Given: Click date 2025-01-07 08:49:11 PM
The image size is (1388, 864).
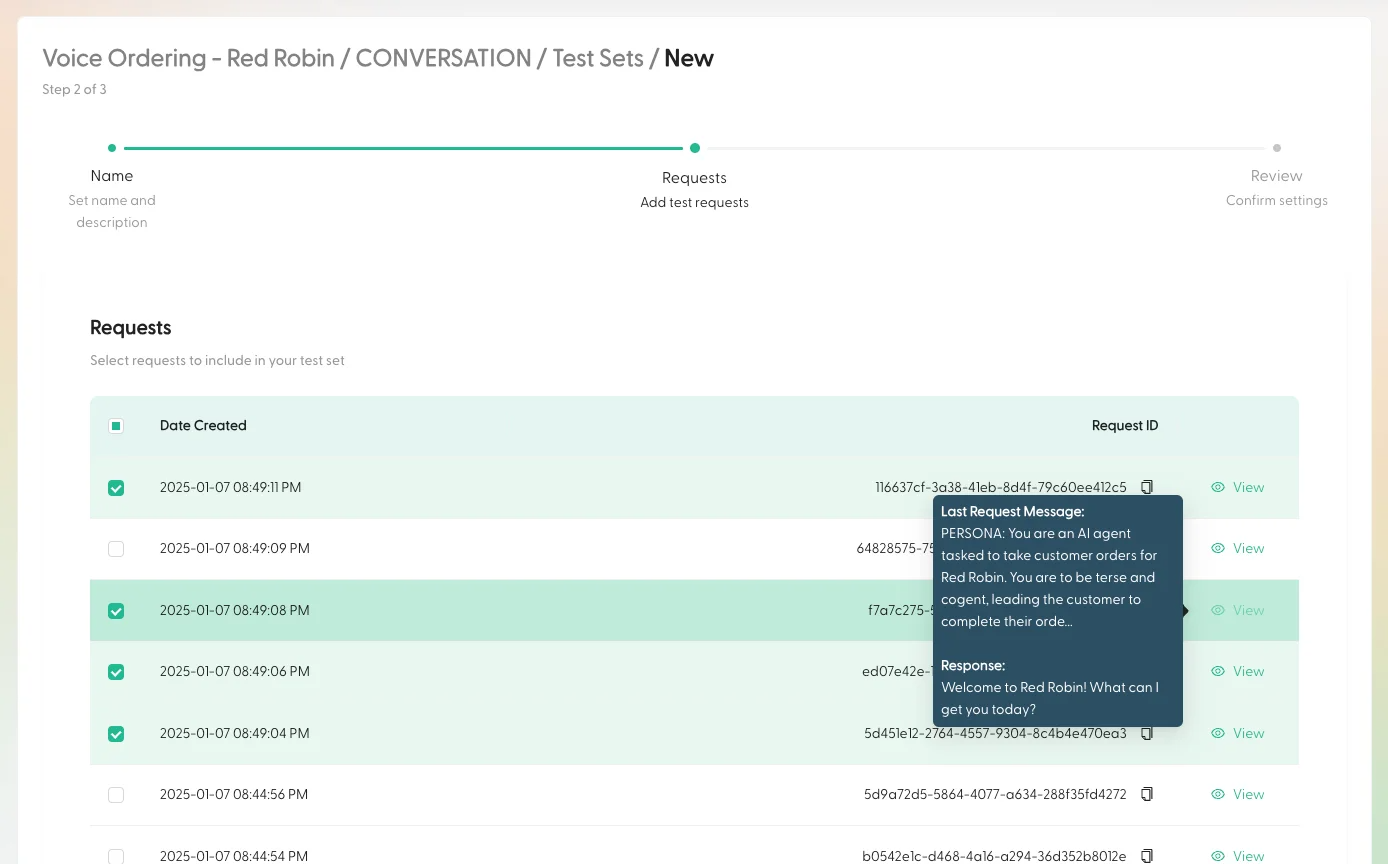Looking at the screenshot, I should coord(230,488).
